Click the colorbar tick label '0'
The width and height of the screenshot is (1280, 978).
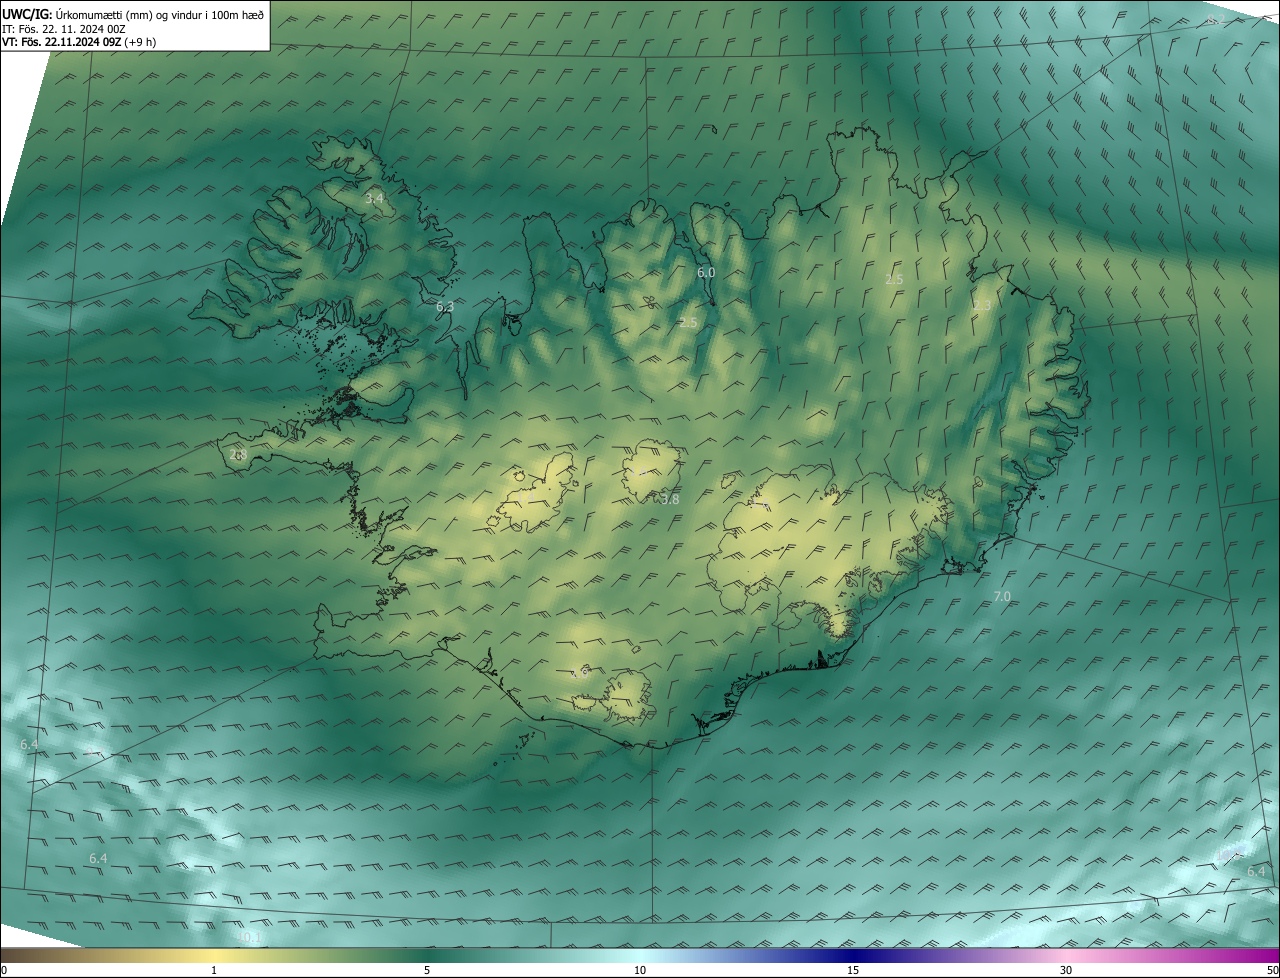[4, 970]
